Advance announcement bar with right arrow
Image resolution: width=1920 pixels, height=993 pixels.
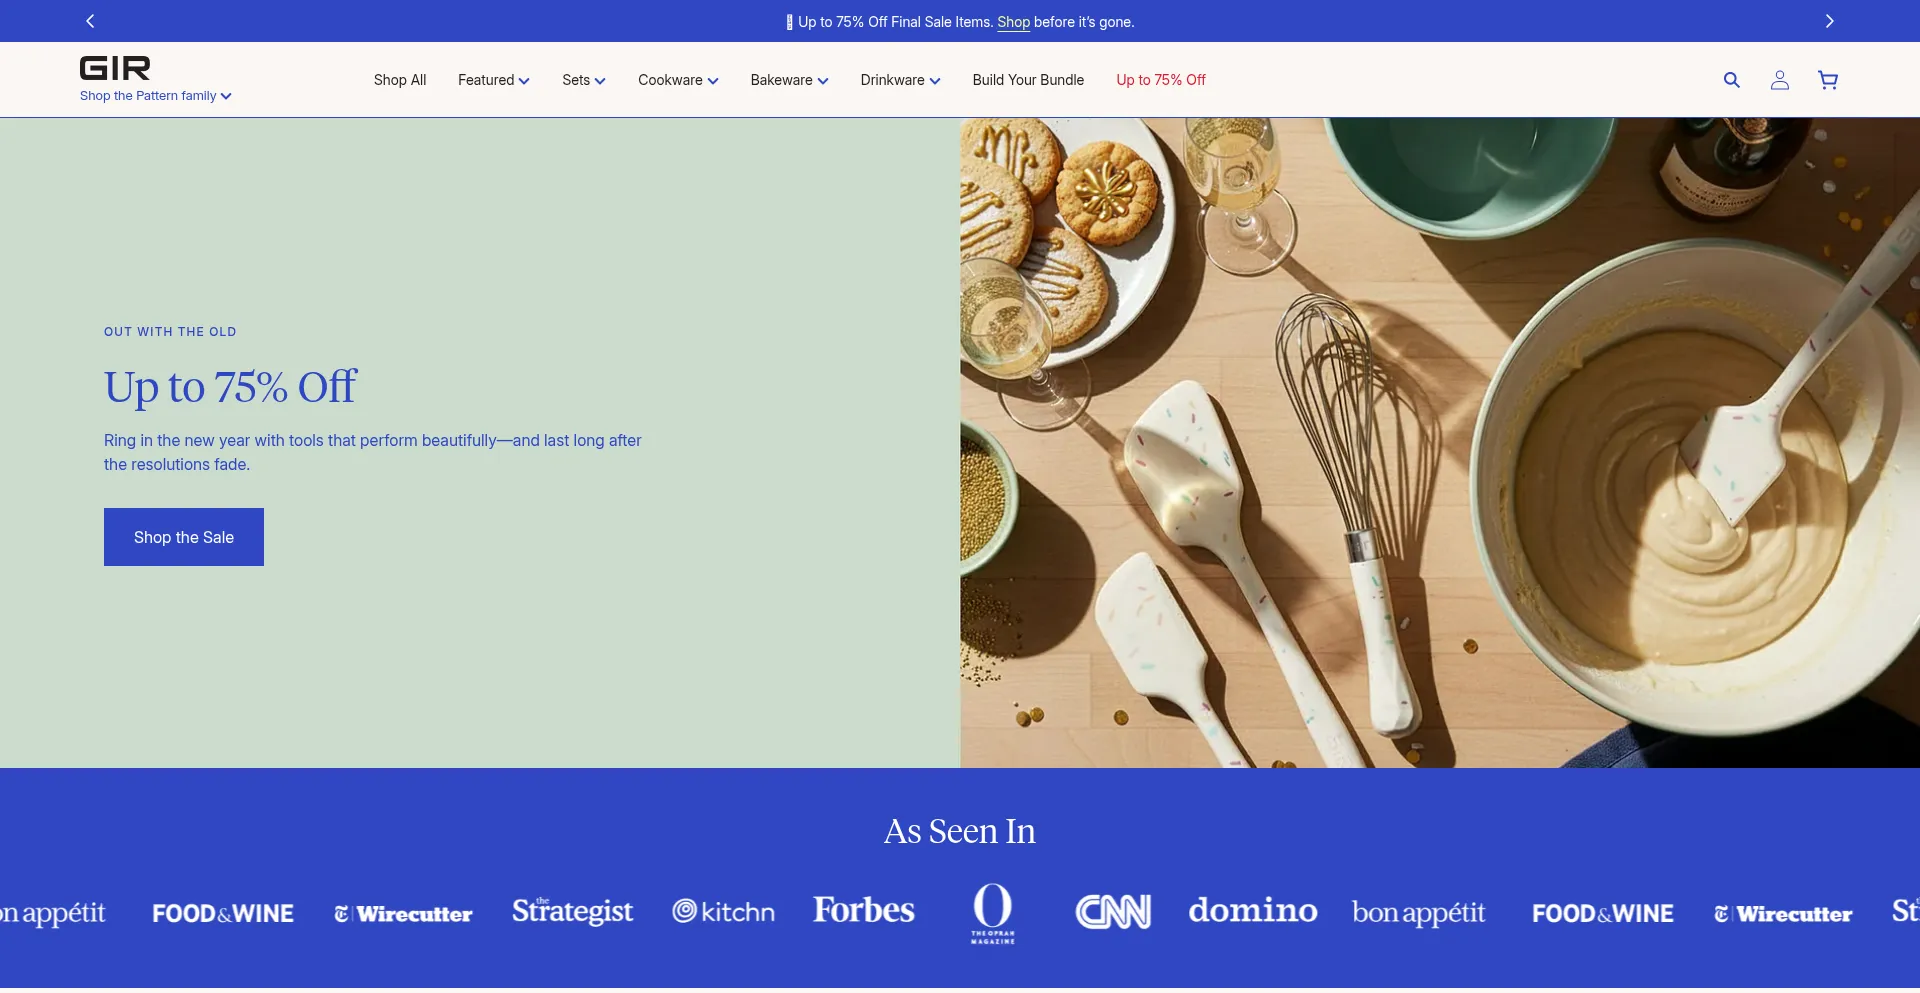click(x=1829, y=21)
